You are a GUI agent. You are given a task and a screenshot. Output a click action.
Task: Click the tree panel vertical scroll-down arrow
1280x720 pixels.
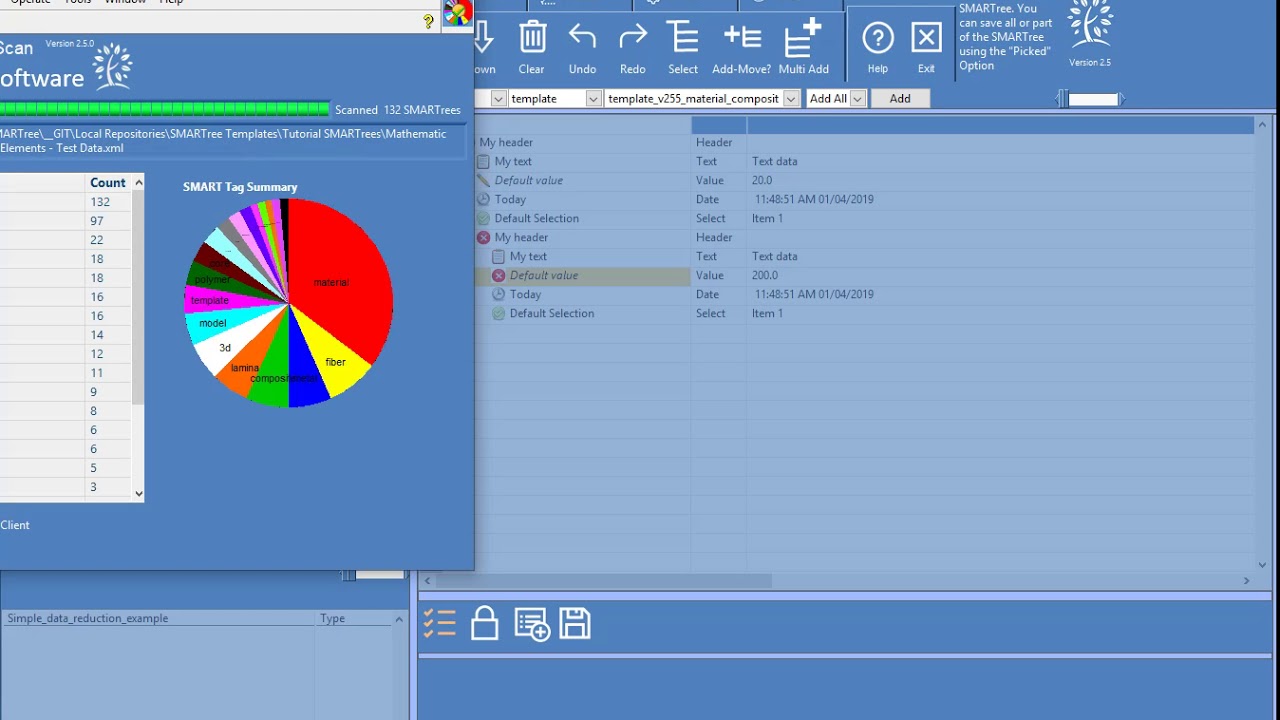[1262, 564]
